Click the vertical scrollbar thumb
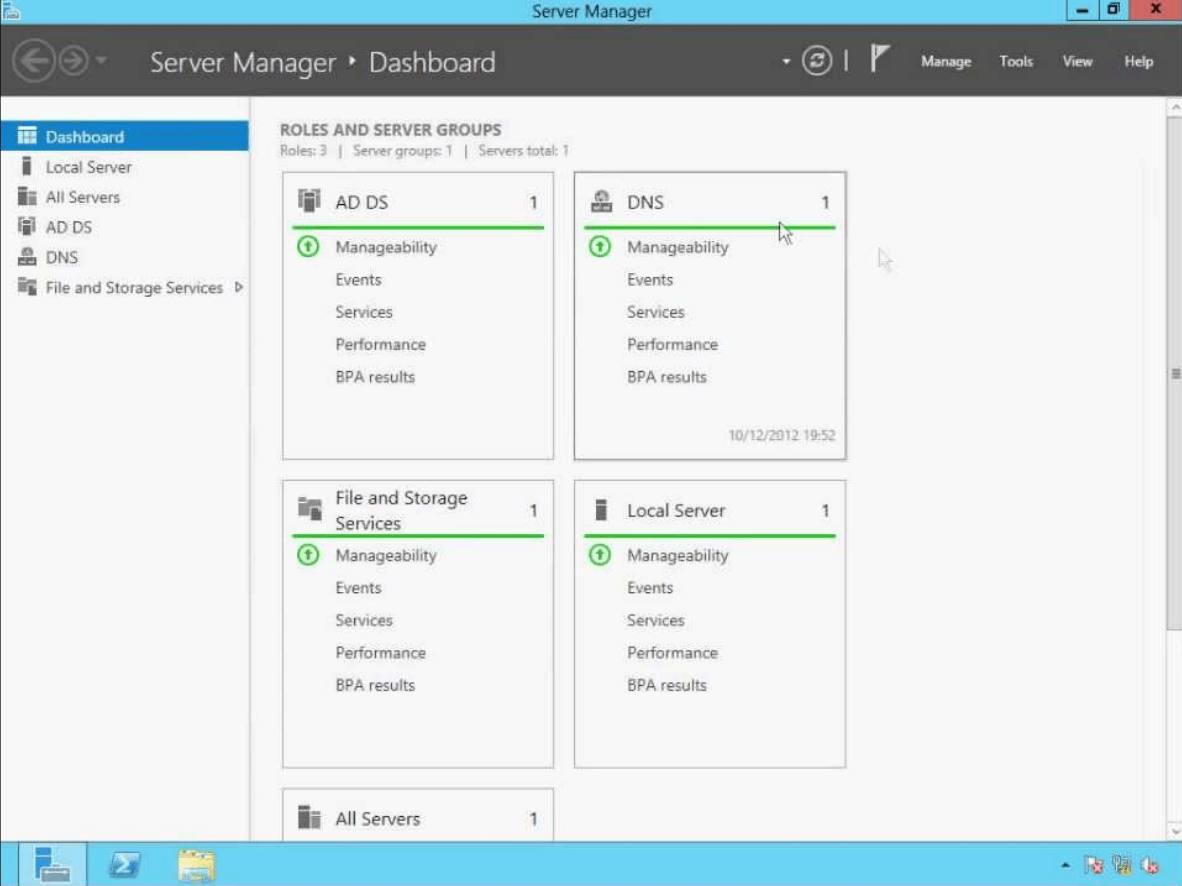1182x886 pixels. [x=1174, y=373]
